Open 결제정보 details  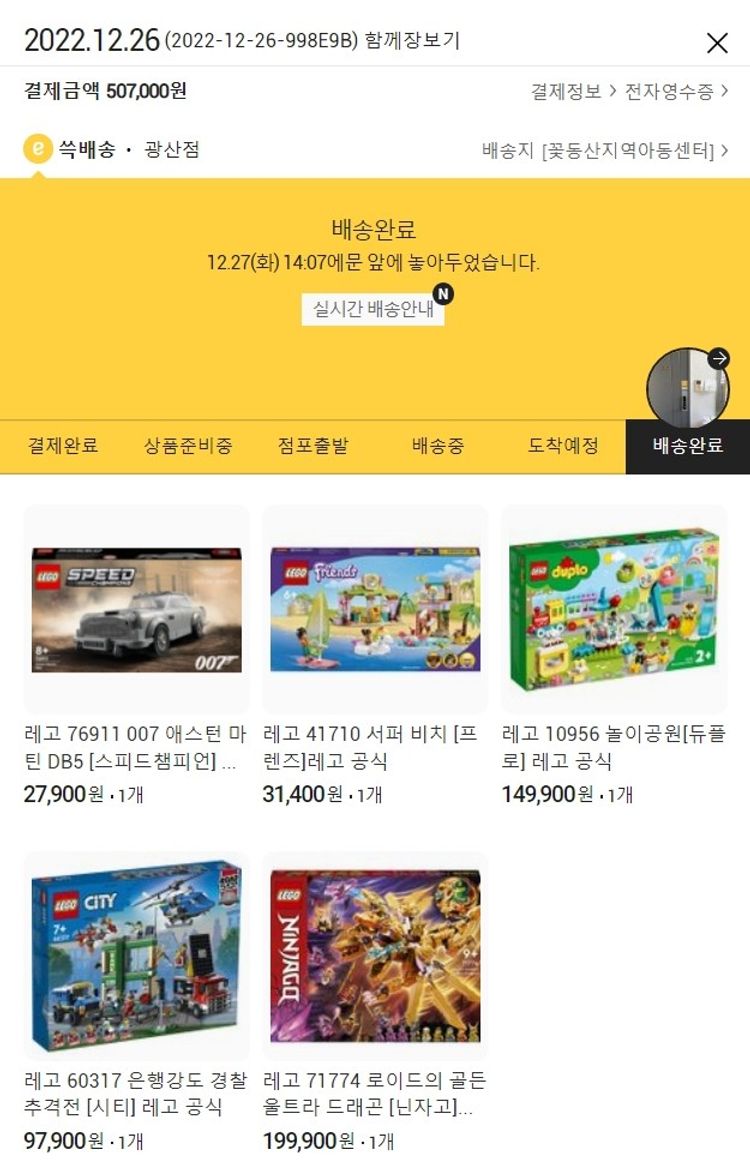click(574, 92)
